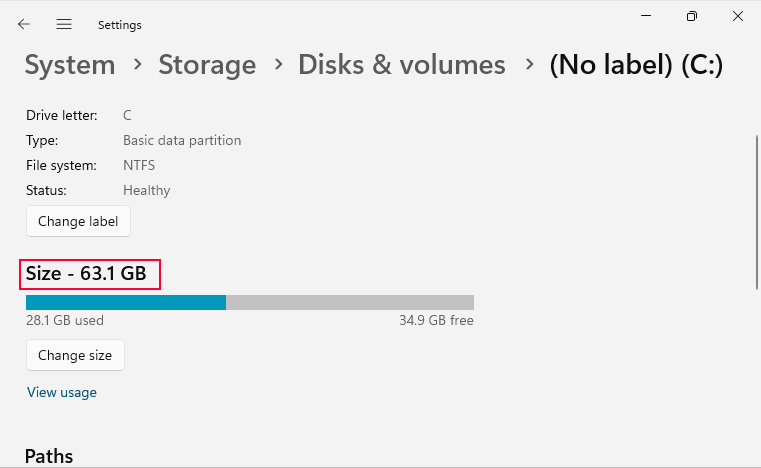This screenshot has height=468, width=761.
Task: Click the chevron after Disks & volumes
Action: pos(527,66)
